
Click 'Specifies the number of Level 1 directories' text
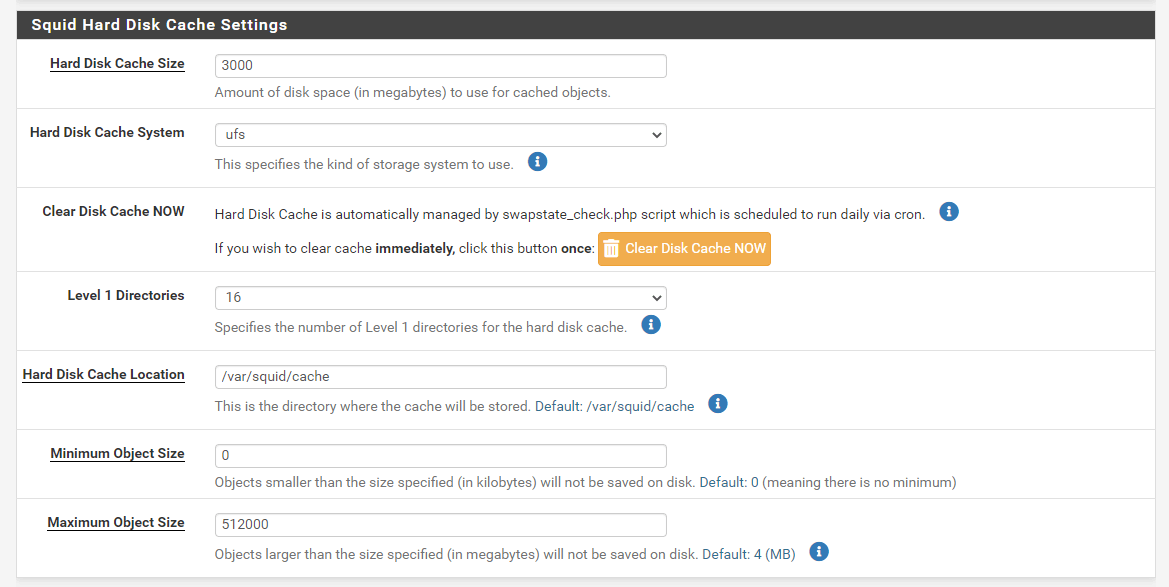(420, 327)
